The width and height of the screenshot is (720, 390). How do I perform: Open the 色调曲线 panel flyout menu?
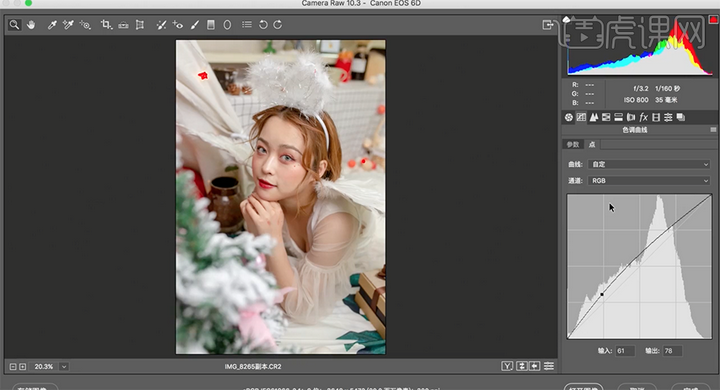713,130
